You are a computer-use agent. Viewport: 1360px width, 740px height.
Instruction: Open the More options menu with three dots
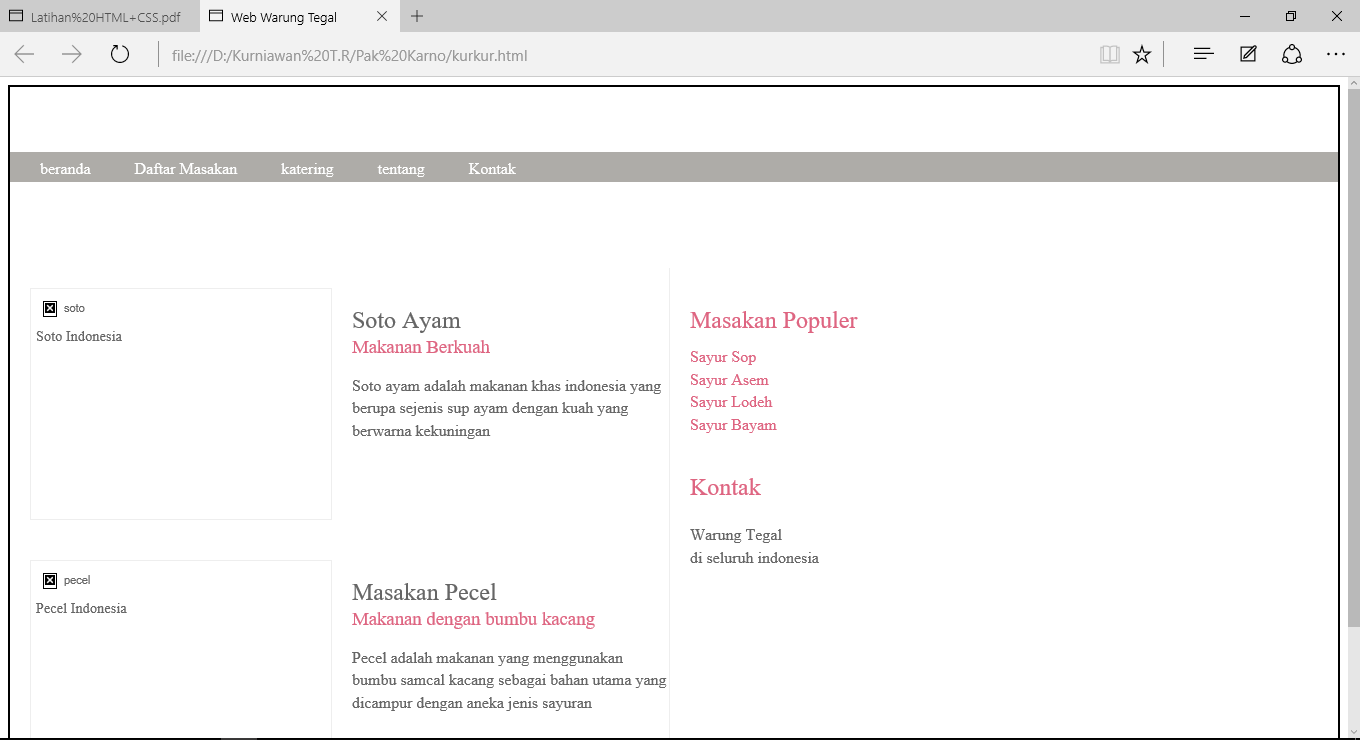(x=1336, y=54)
